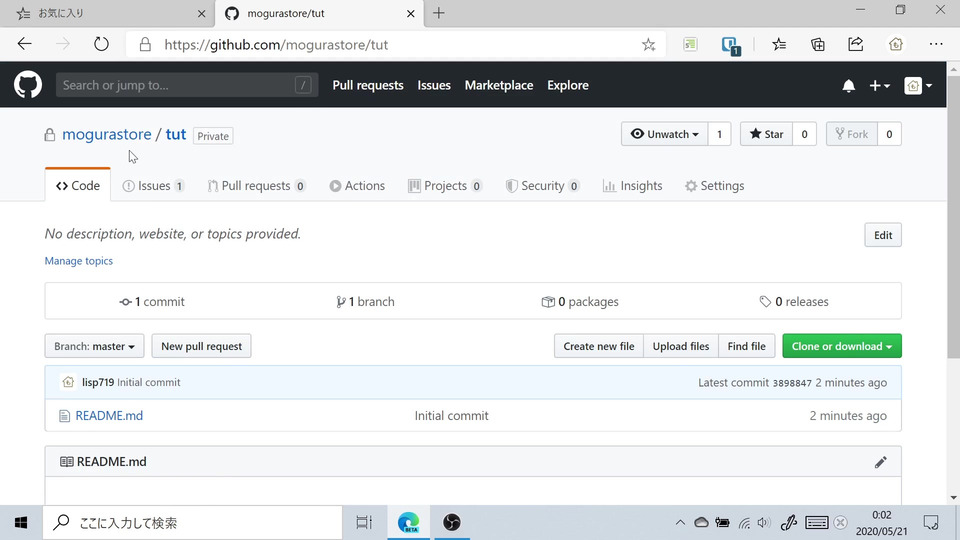
Task: Click Find file button
Action: 746,346
